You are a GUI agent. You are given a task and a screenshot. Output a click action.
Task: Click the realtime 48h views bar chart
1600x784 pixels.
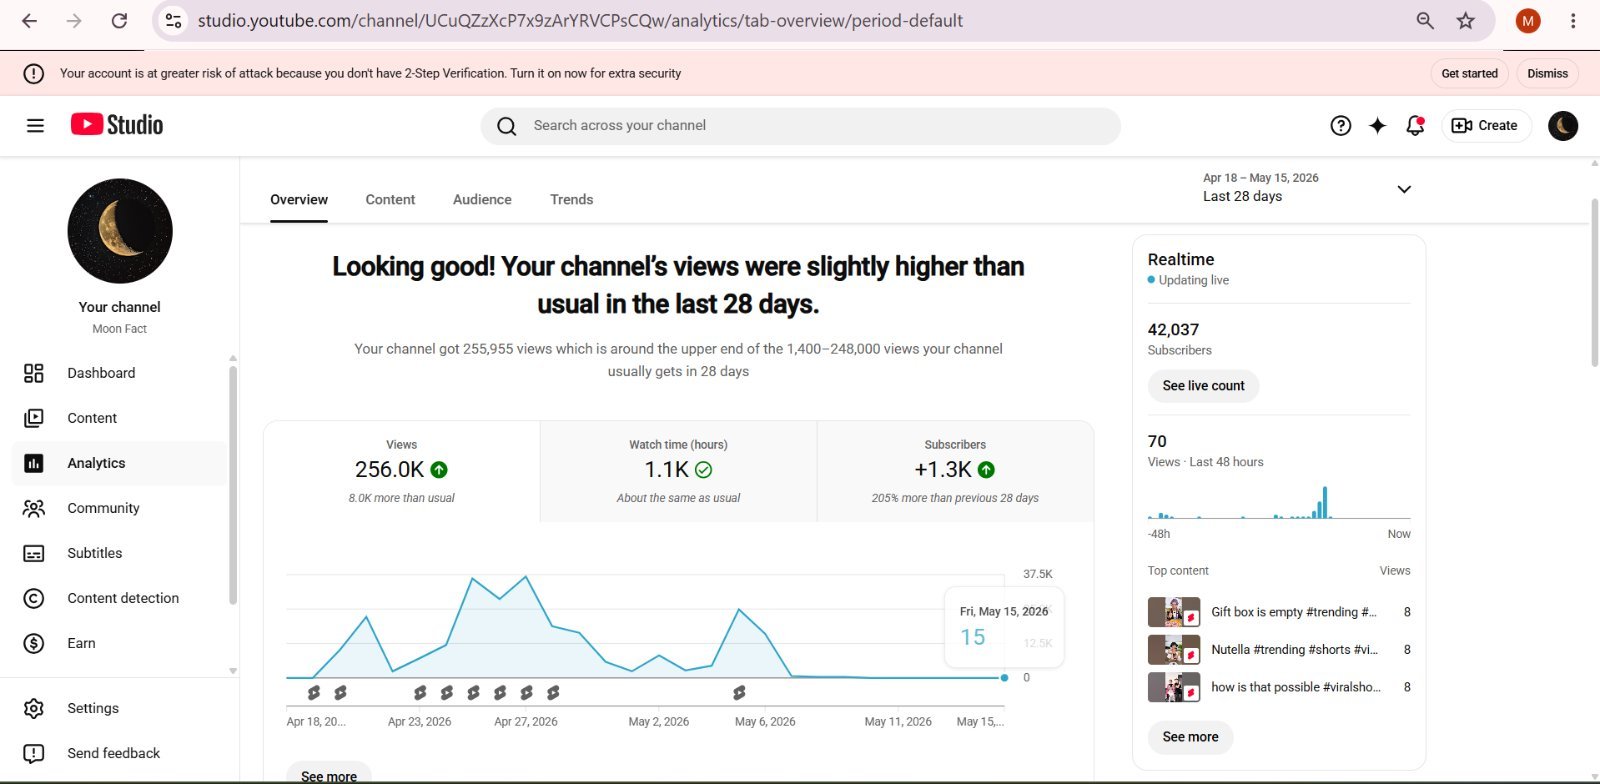[x=1279, y=501]
